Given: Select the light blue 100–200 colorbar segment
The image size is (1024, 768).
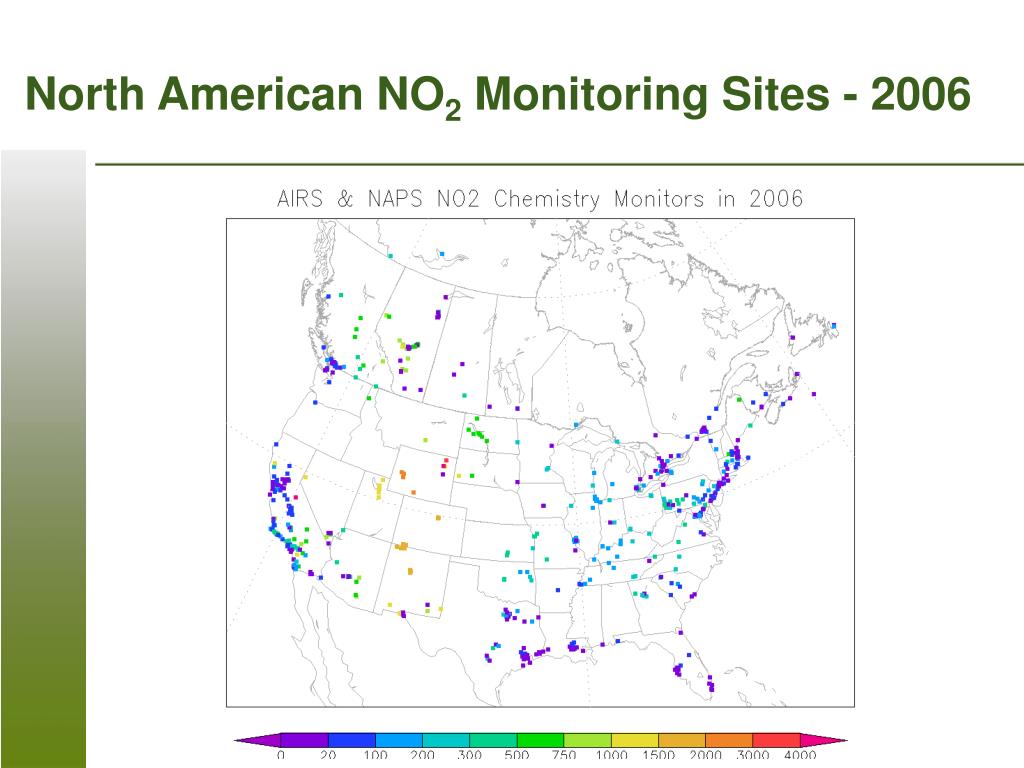Looking at the screenshot, I should [399, 740].
